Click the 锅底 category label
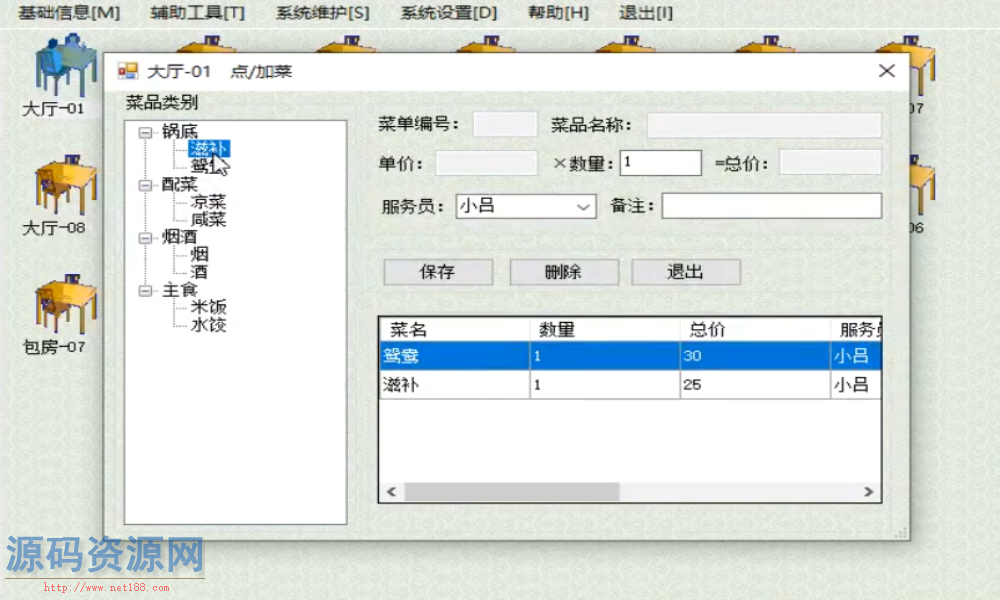The height and width of the screenshot is (600, 1000). pyautogui.click(x=179, y=131)
